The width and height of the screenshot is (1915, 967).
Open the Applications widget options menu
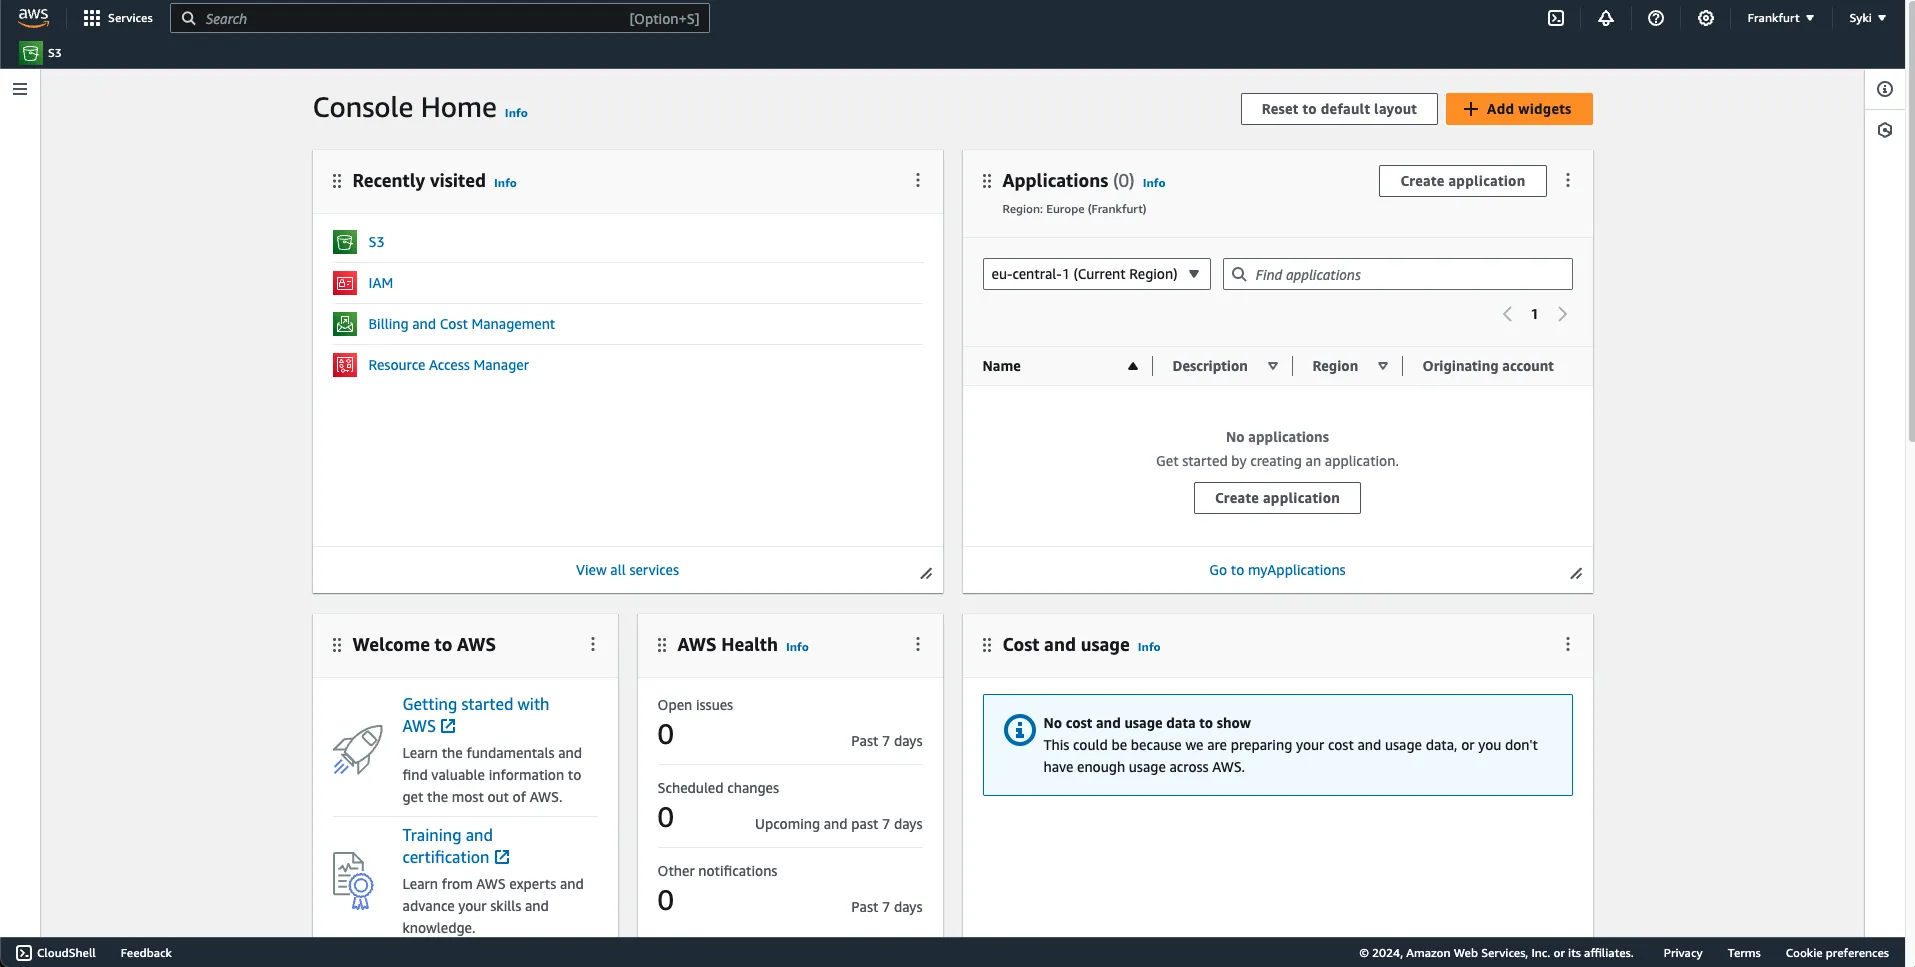tap(1568, 180)
